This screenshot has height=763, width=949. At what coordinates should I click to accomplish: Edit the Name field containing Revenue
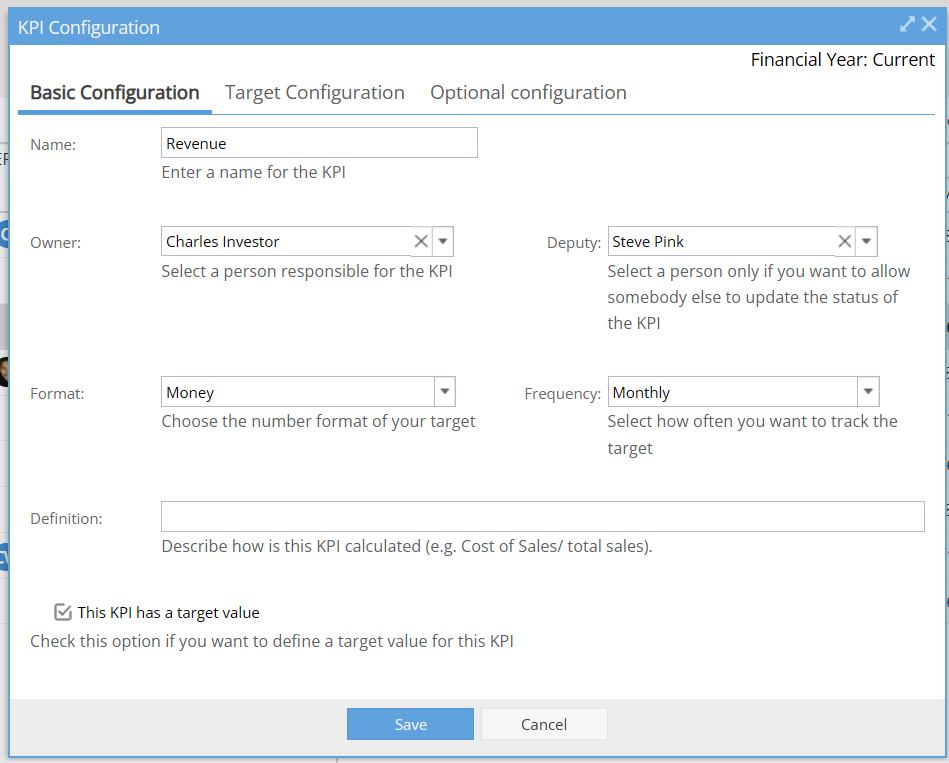pyautogui.click(x=319, y=143)
